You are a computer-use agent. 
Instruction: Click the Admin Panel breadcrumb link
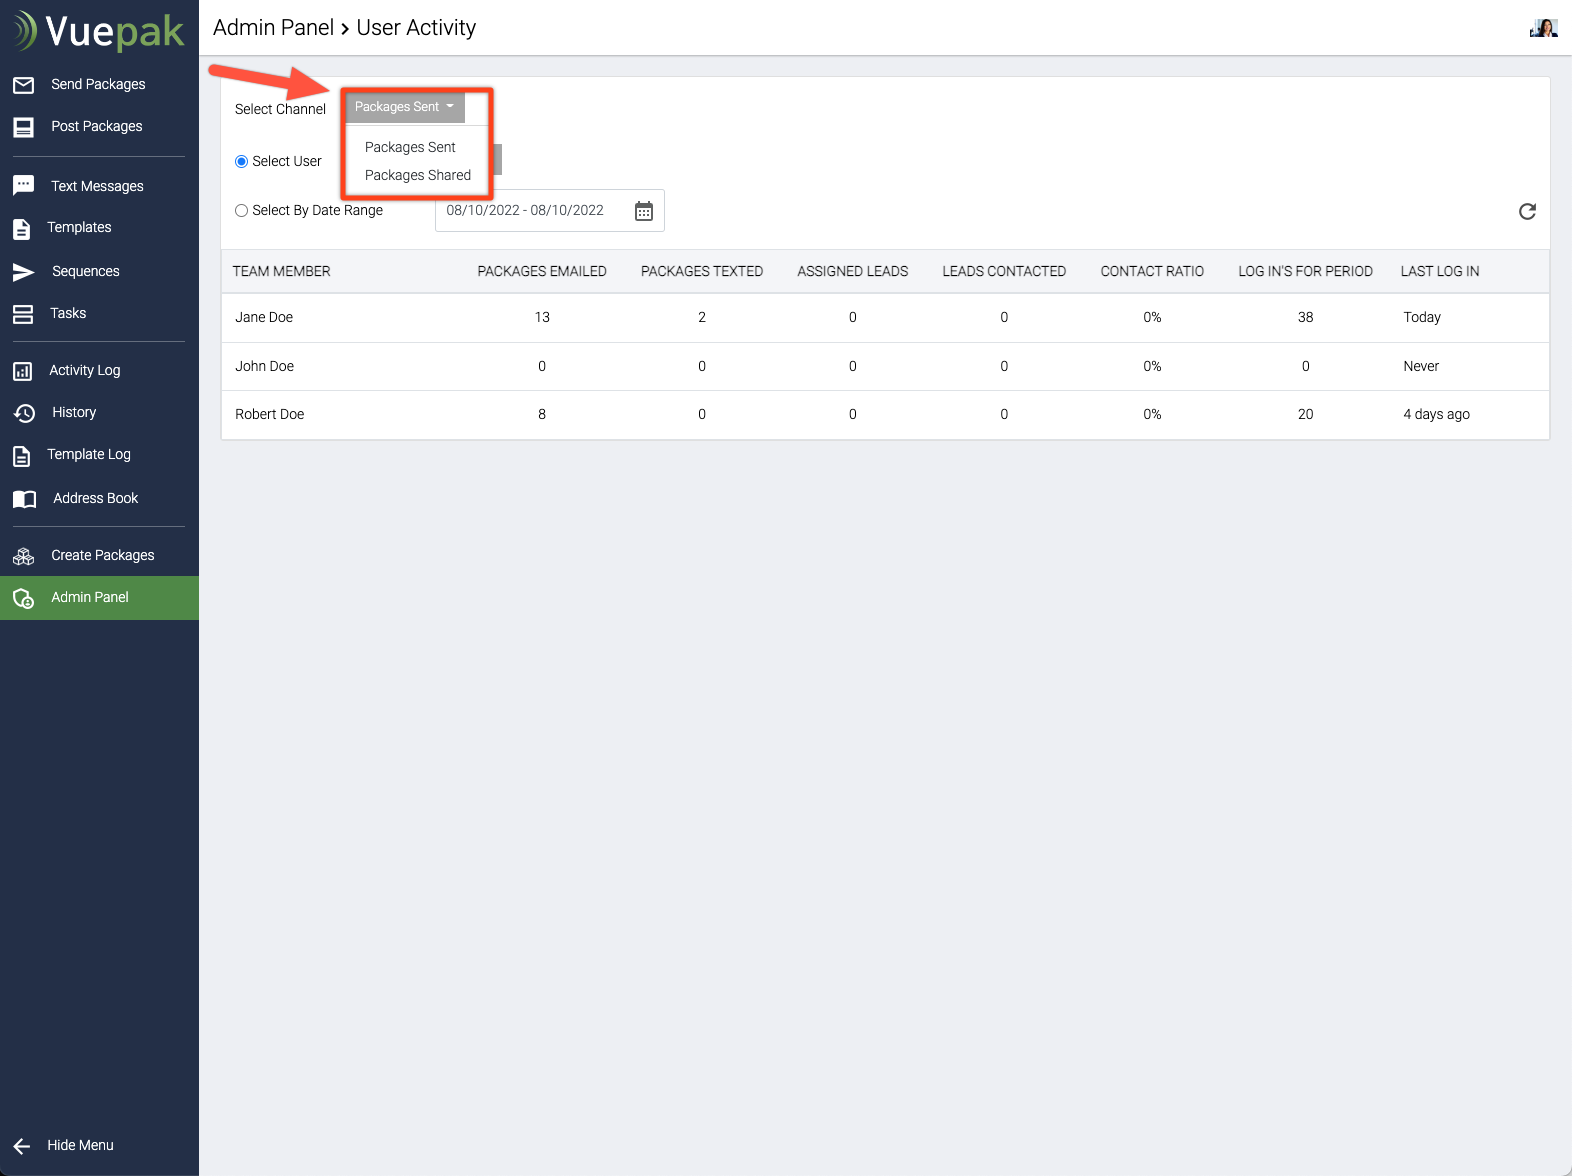point(273,28)
